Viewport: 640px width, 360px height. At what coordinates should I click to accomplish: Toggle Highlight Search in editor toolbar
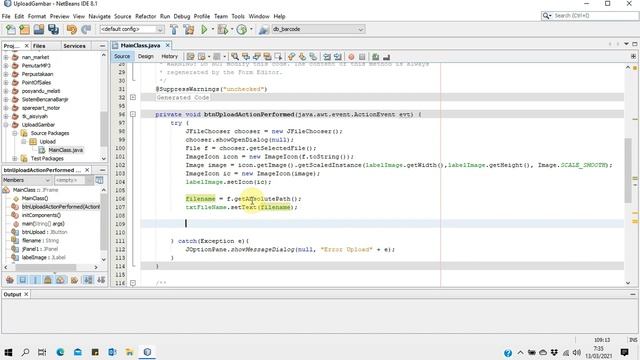click(x=267, y=57)
